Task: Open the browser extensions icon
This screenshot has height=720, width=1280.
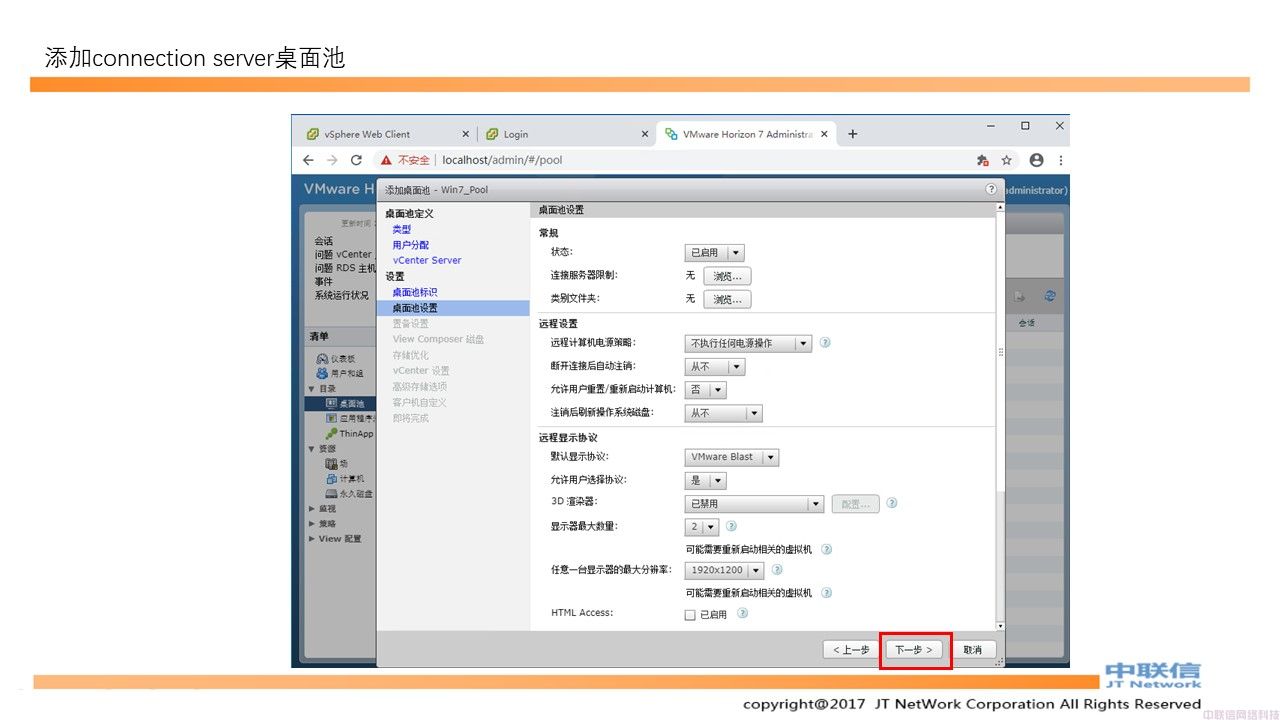Action: point(983,160)
